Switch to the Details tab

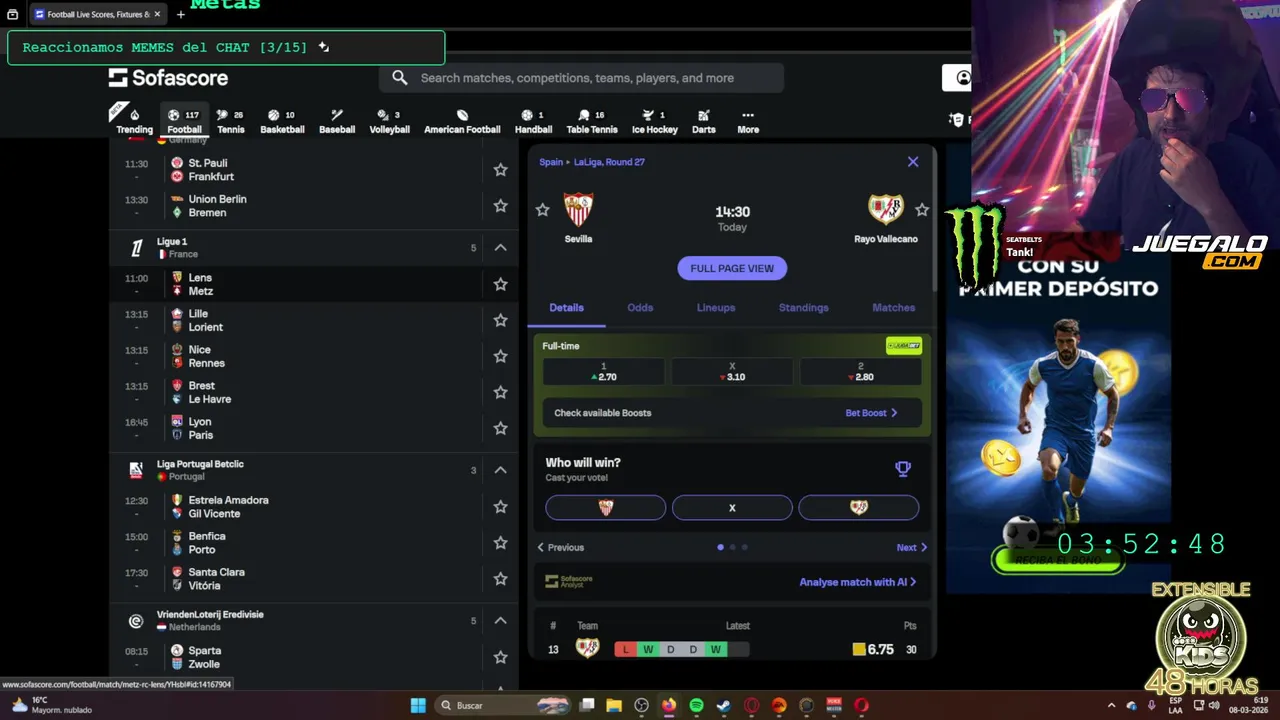(566, 308)
